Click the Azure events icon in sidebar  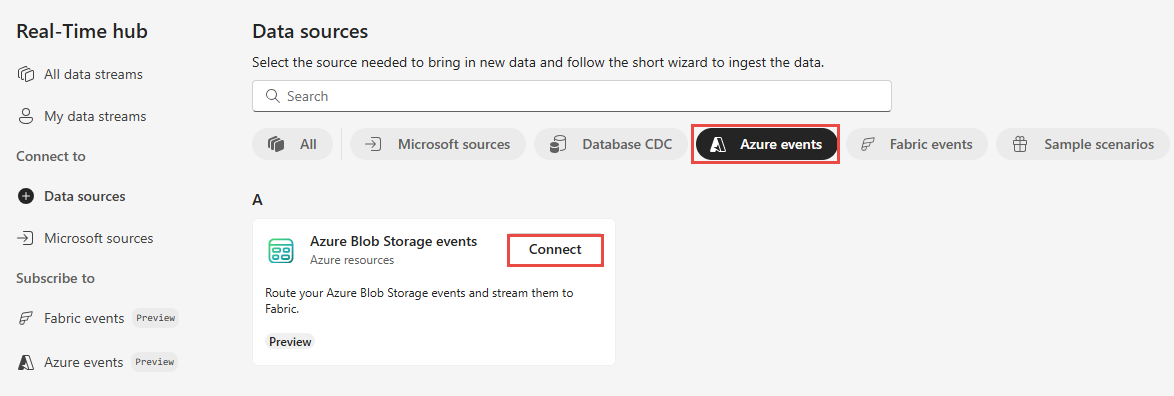pos(26,362)
